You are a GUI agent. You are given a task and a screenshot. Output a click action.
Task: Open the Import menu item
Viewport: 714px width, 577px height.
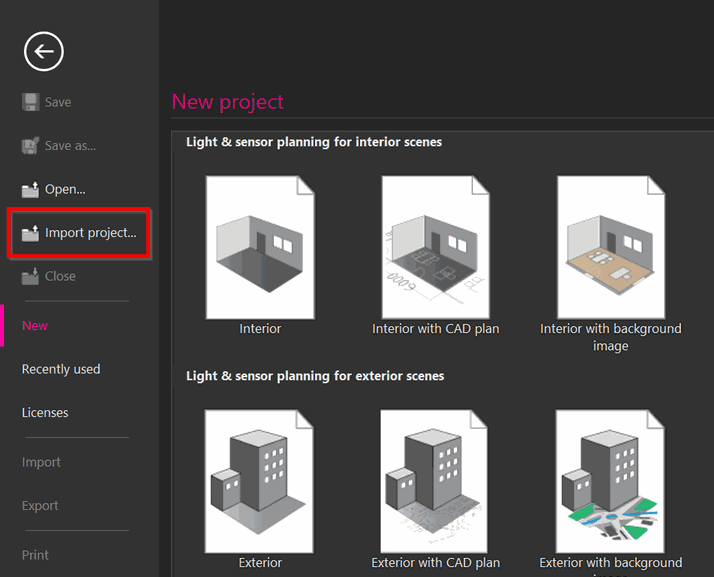(x=41, y=462)
